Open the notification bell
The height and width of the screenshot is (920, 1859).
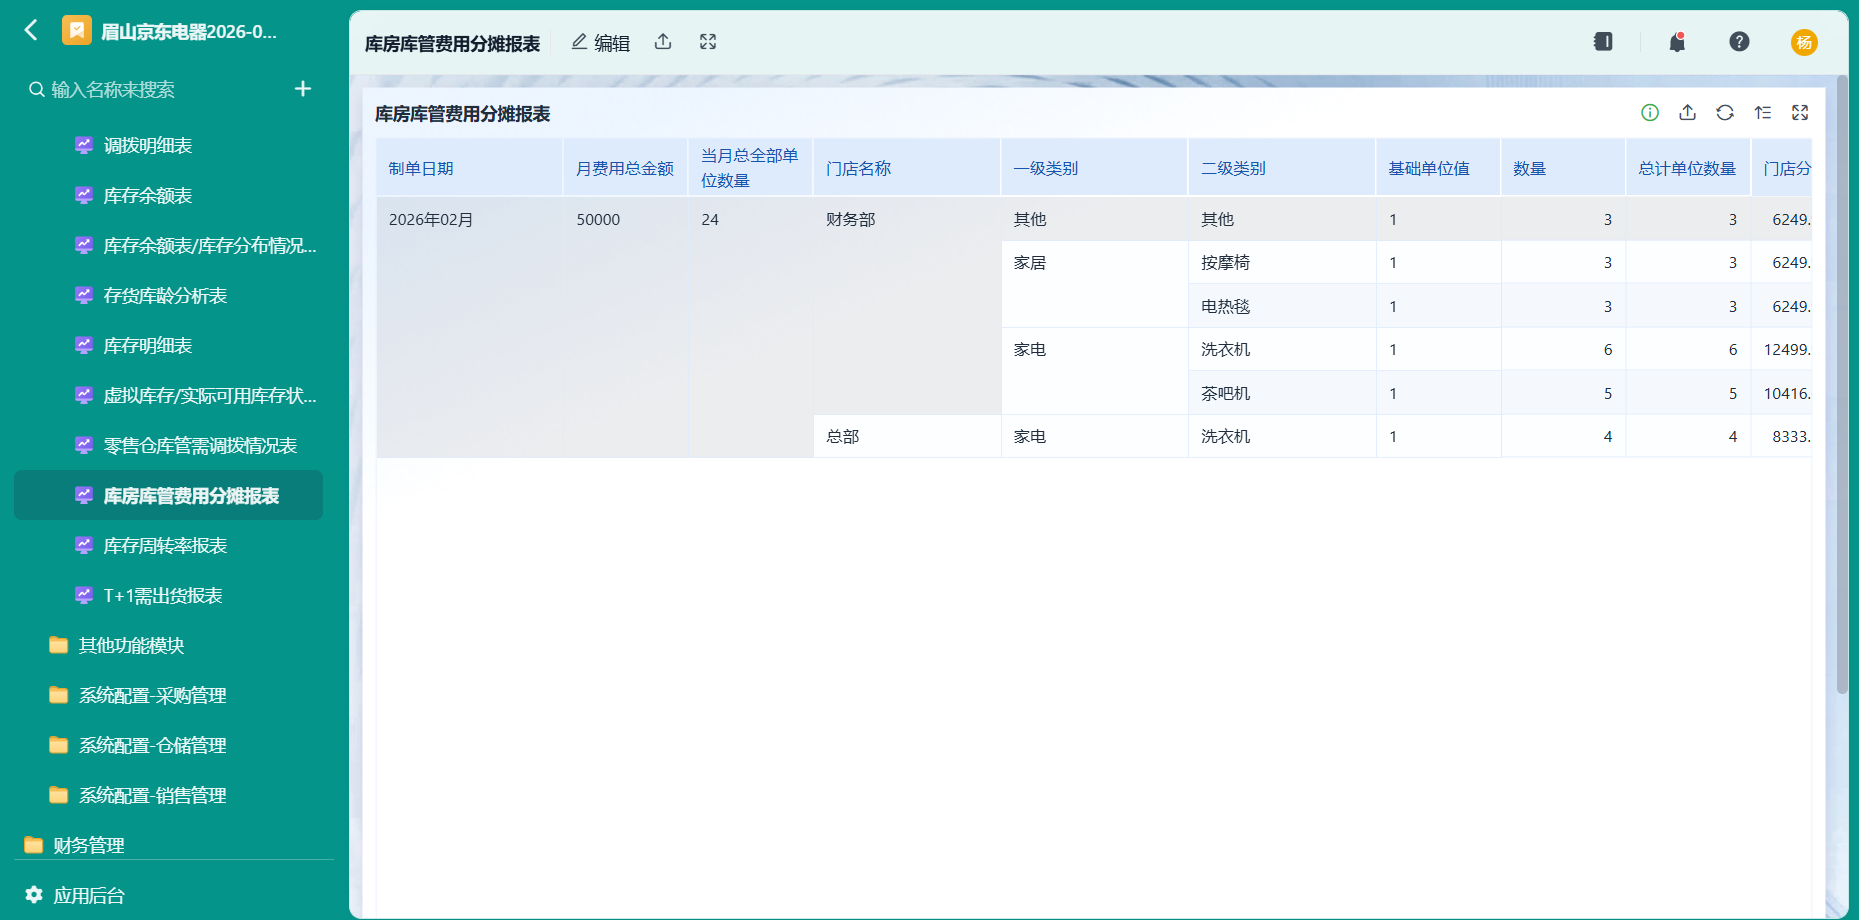(x=1677, y=42)
